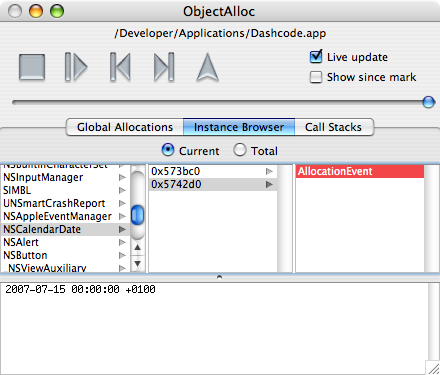Click the class list scroll down arrow
Screen dimensions: 440x375
click(x=137, y=264)
